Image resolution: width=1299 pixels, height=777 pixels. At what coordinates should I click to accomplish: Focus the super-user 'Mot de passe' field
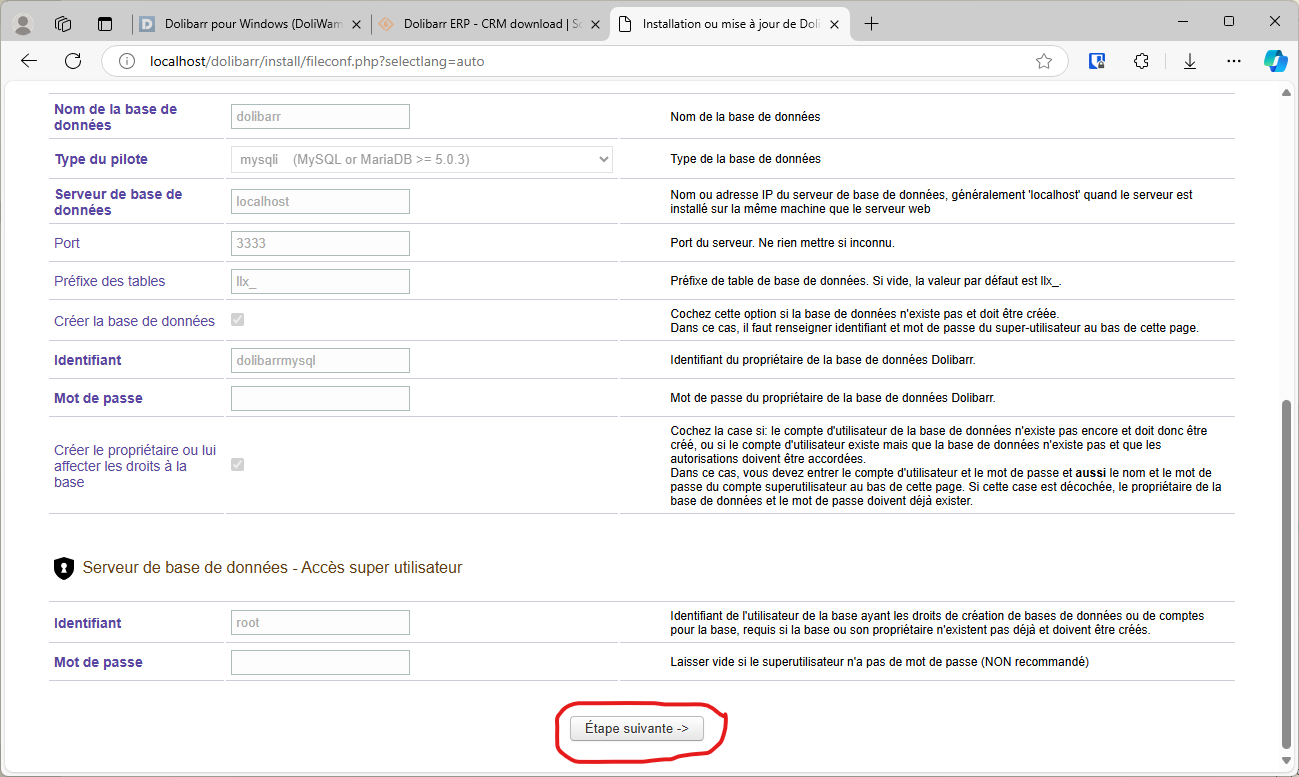320,662
